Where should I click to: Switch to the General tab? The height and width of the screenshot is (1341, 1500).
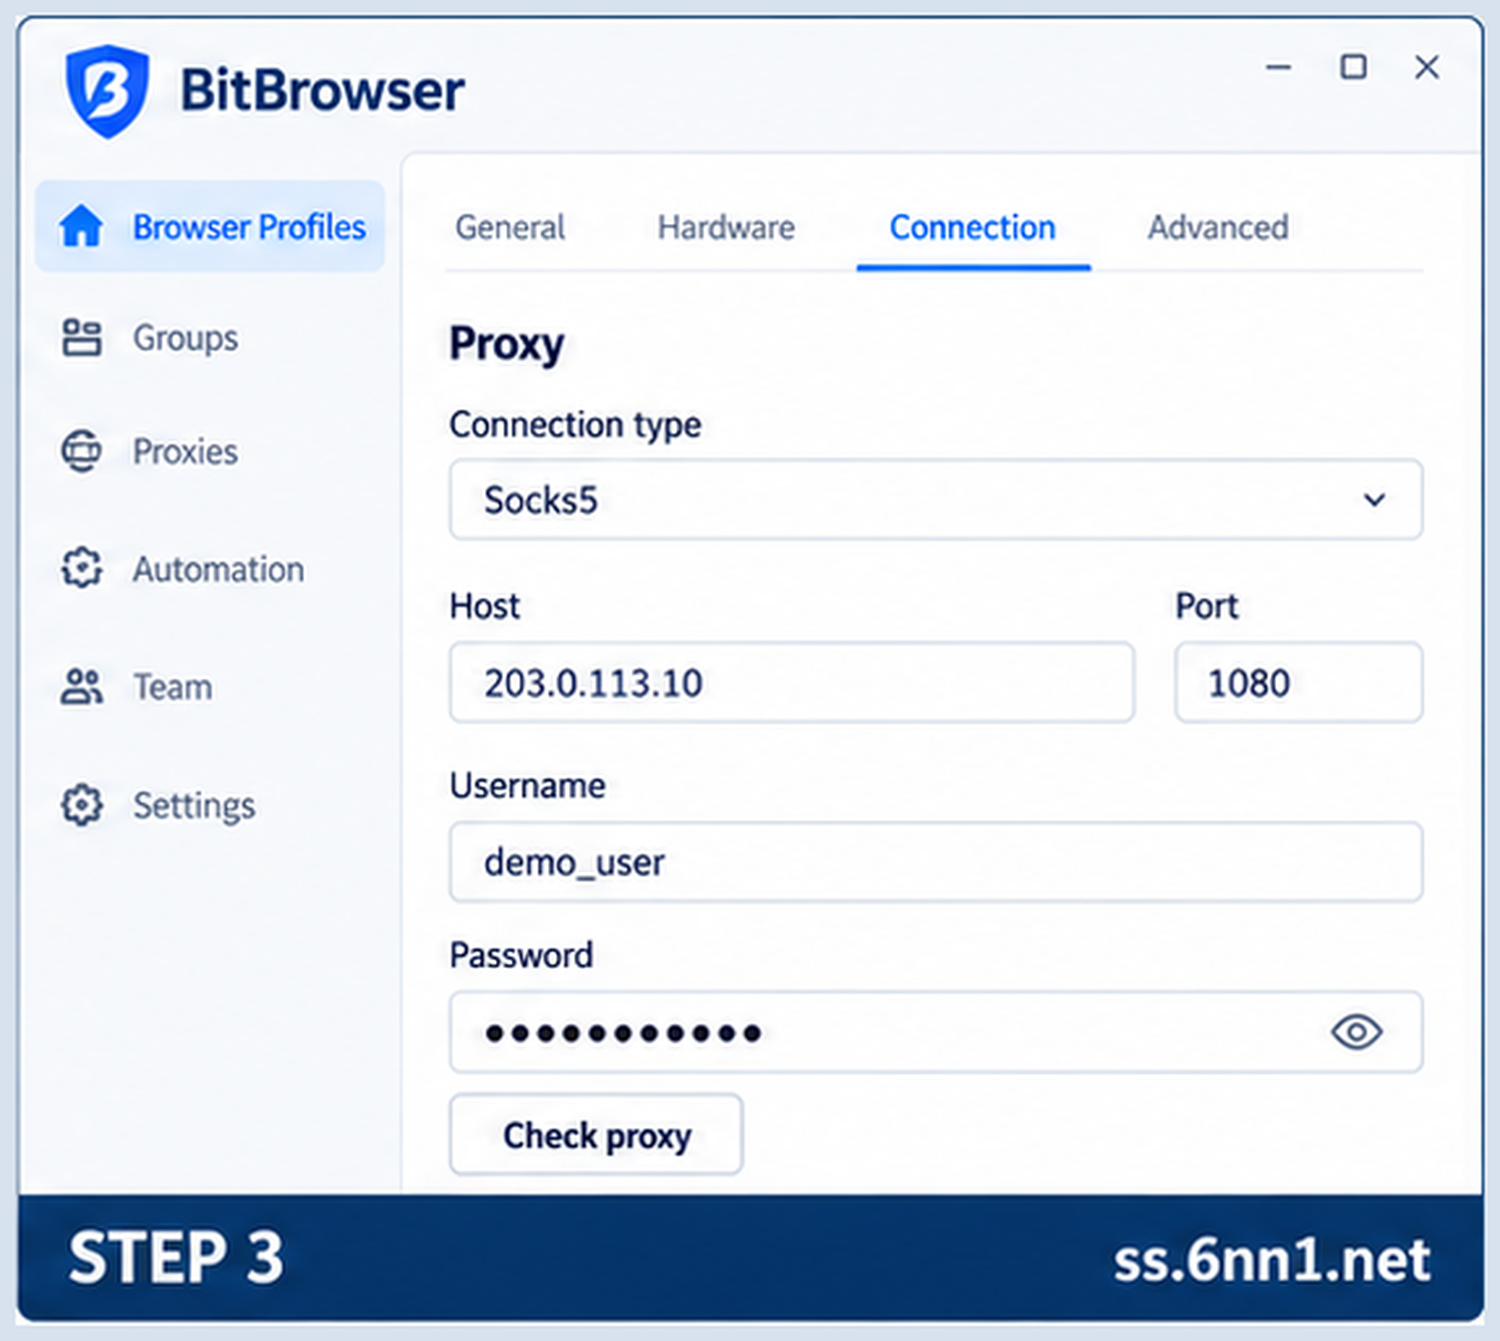[x=510, y=228]
